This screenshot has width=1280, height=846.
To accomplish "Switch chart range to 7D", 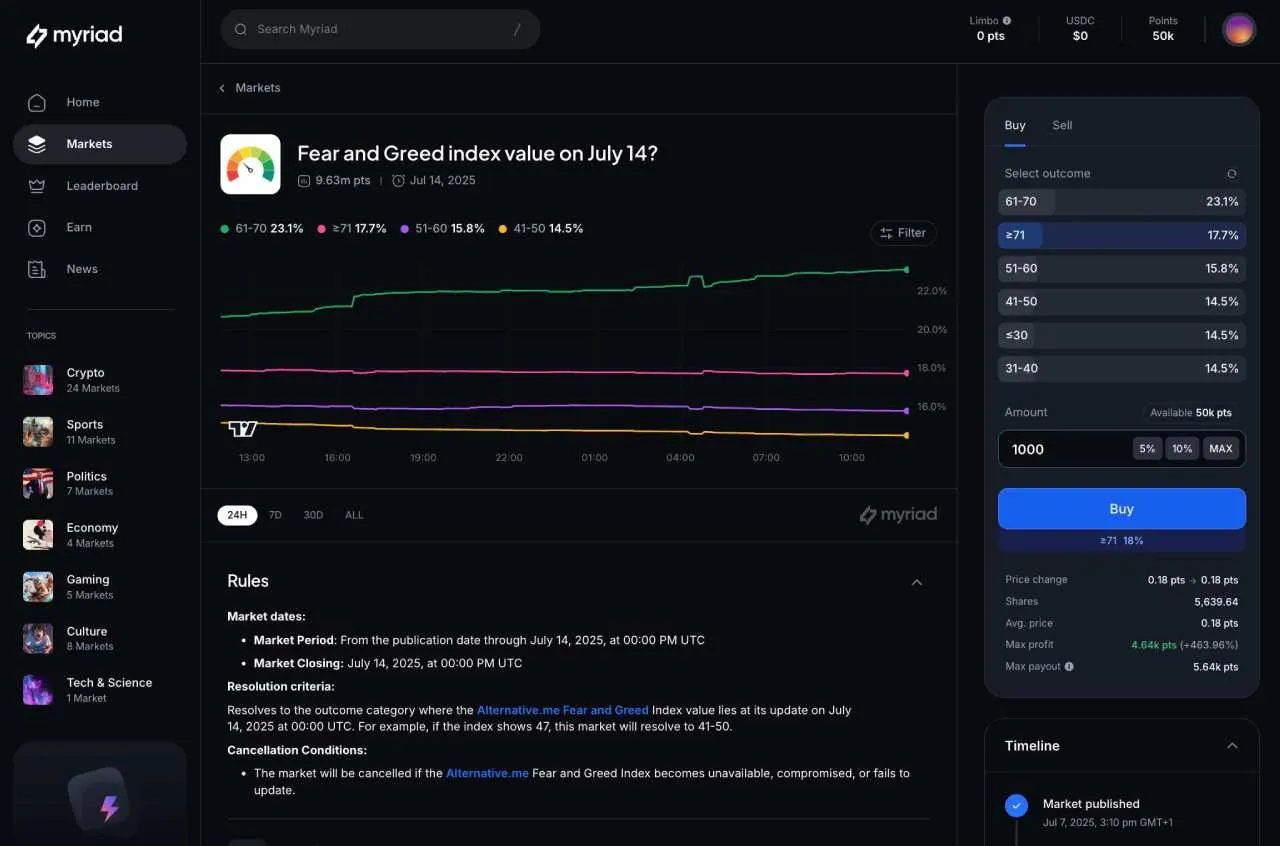I will [275, 515].
